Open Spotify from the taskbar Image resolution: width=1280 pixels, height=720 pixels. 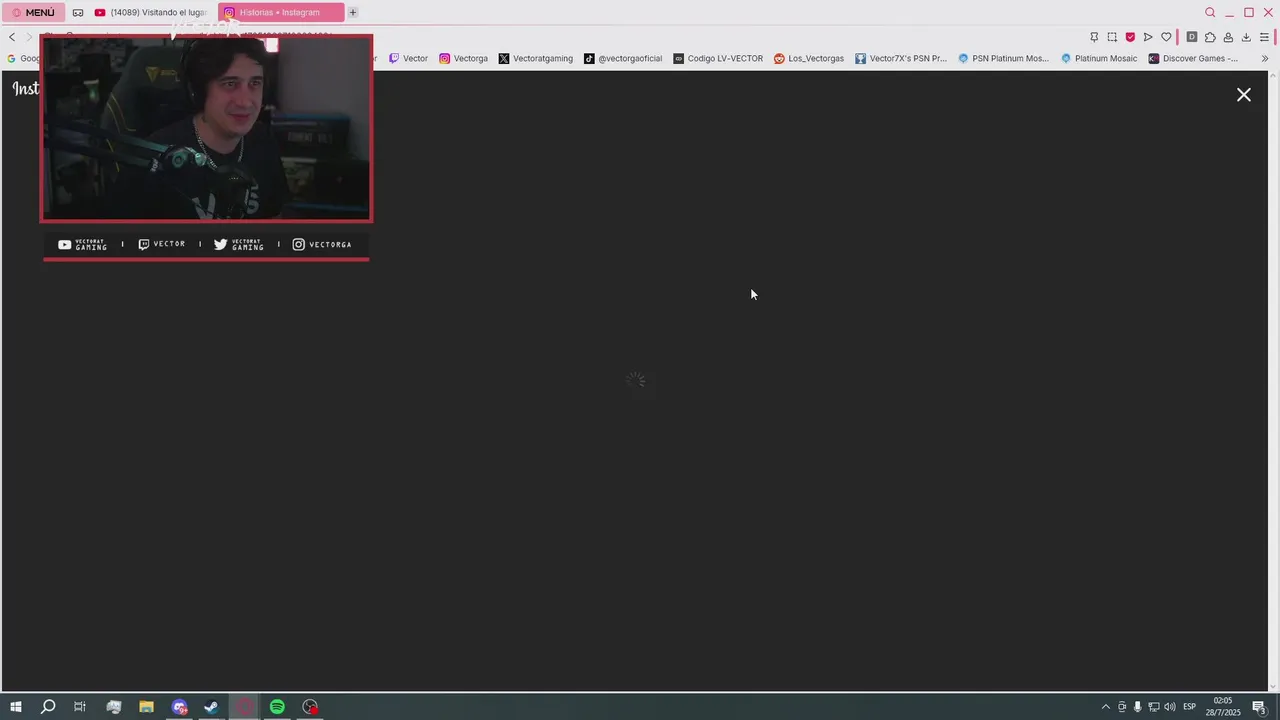(x=277, y=707)
